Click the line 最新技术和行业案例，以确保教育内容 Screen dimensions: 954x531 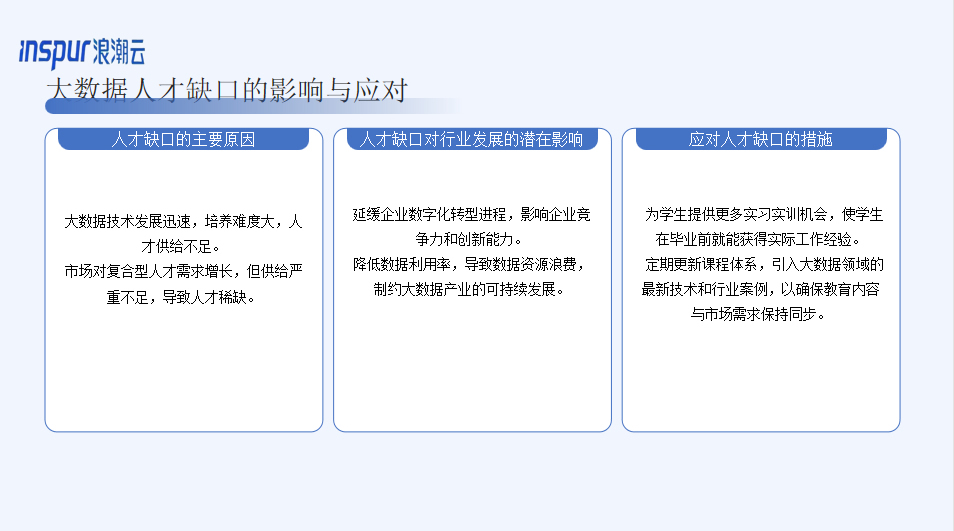761,289
